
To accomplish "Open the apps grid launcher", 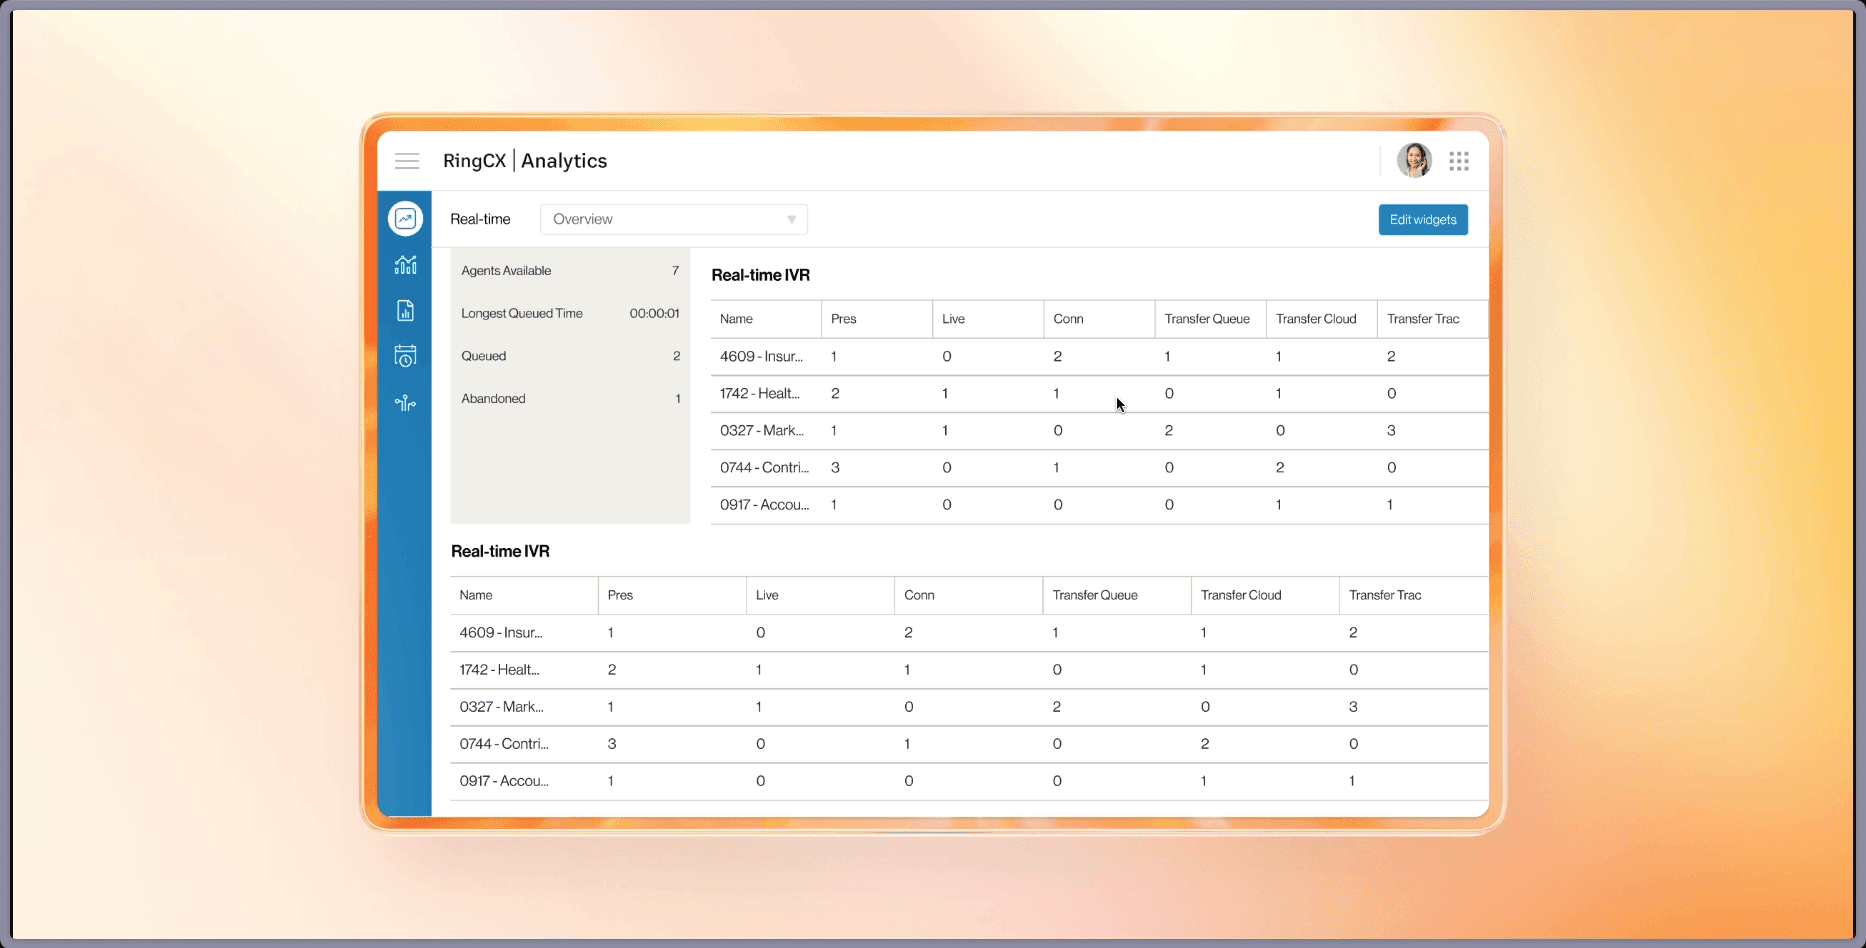I will coord(1459,161).
